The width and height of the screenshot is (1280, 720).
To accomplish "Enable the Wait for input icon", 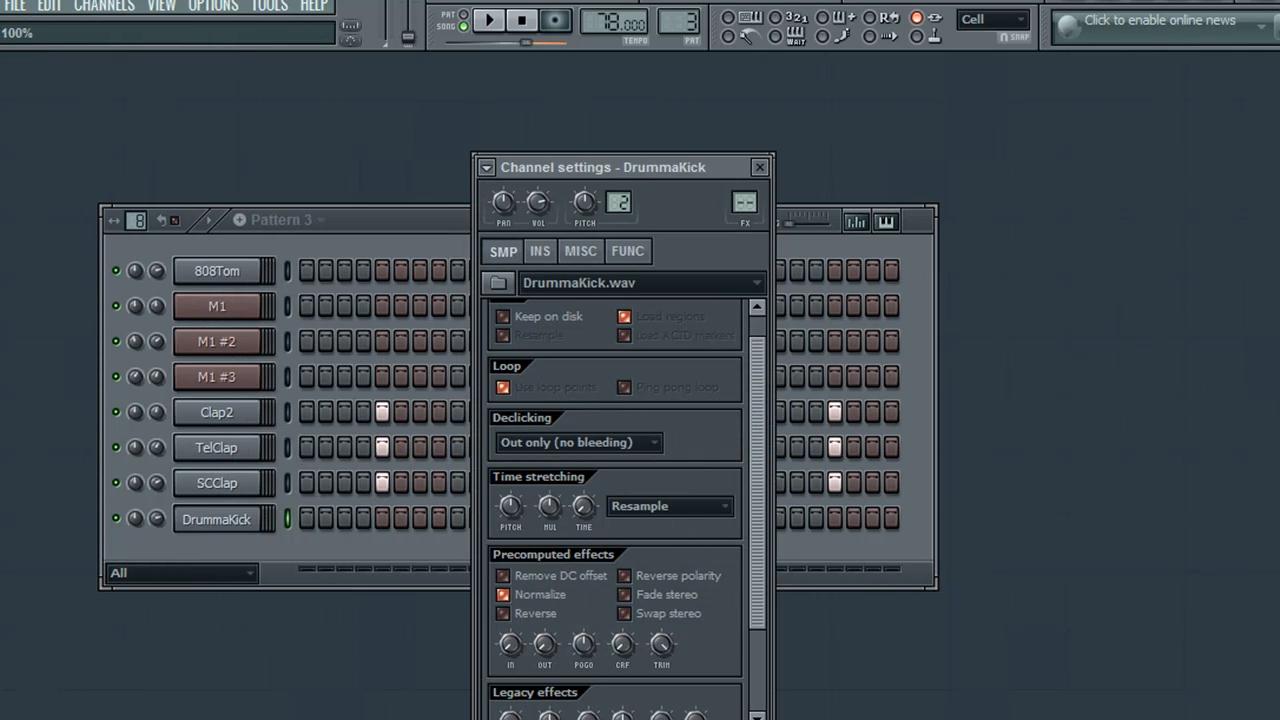I will click(x=796, y=37).
